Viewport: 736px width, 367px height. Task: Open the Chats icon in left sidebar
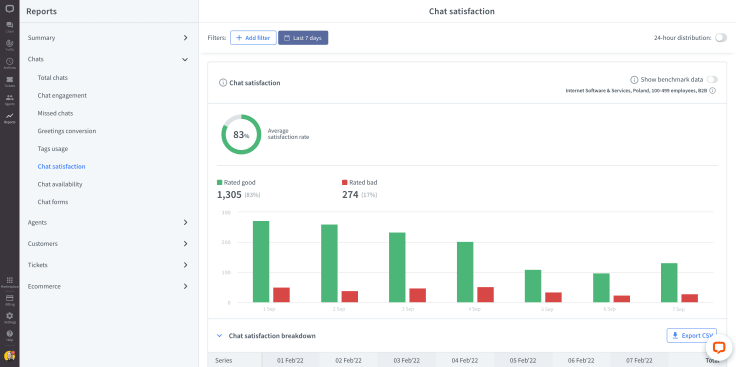point(9,27)
